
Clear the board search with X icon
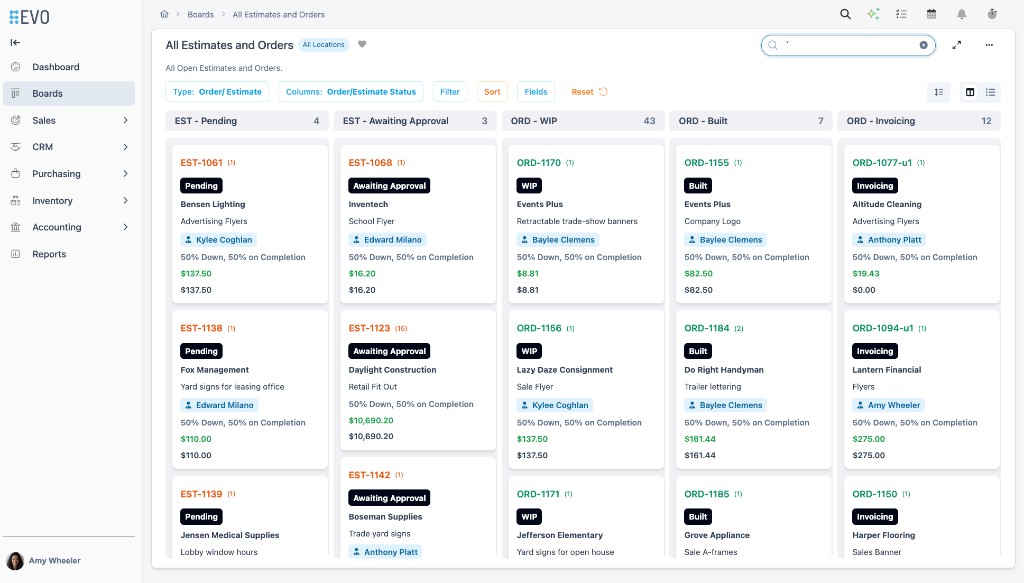pos(923,45)
